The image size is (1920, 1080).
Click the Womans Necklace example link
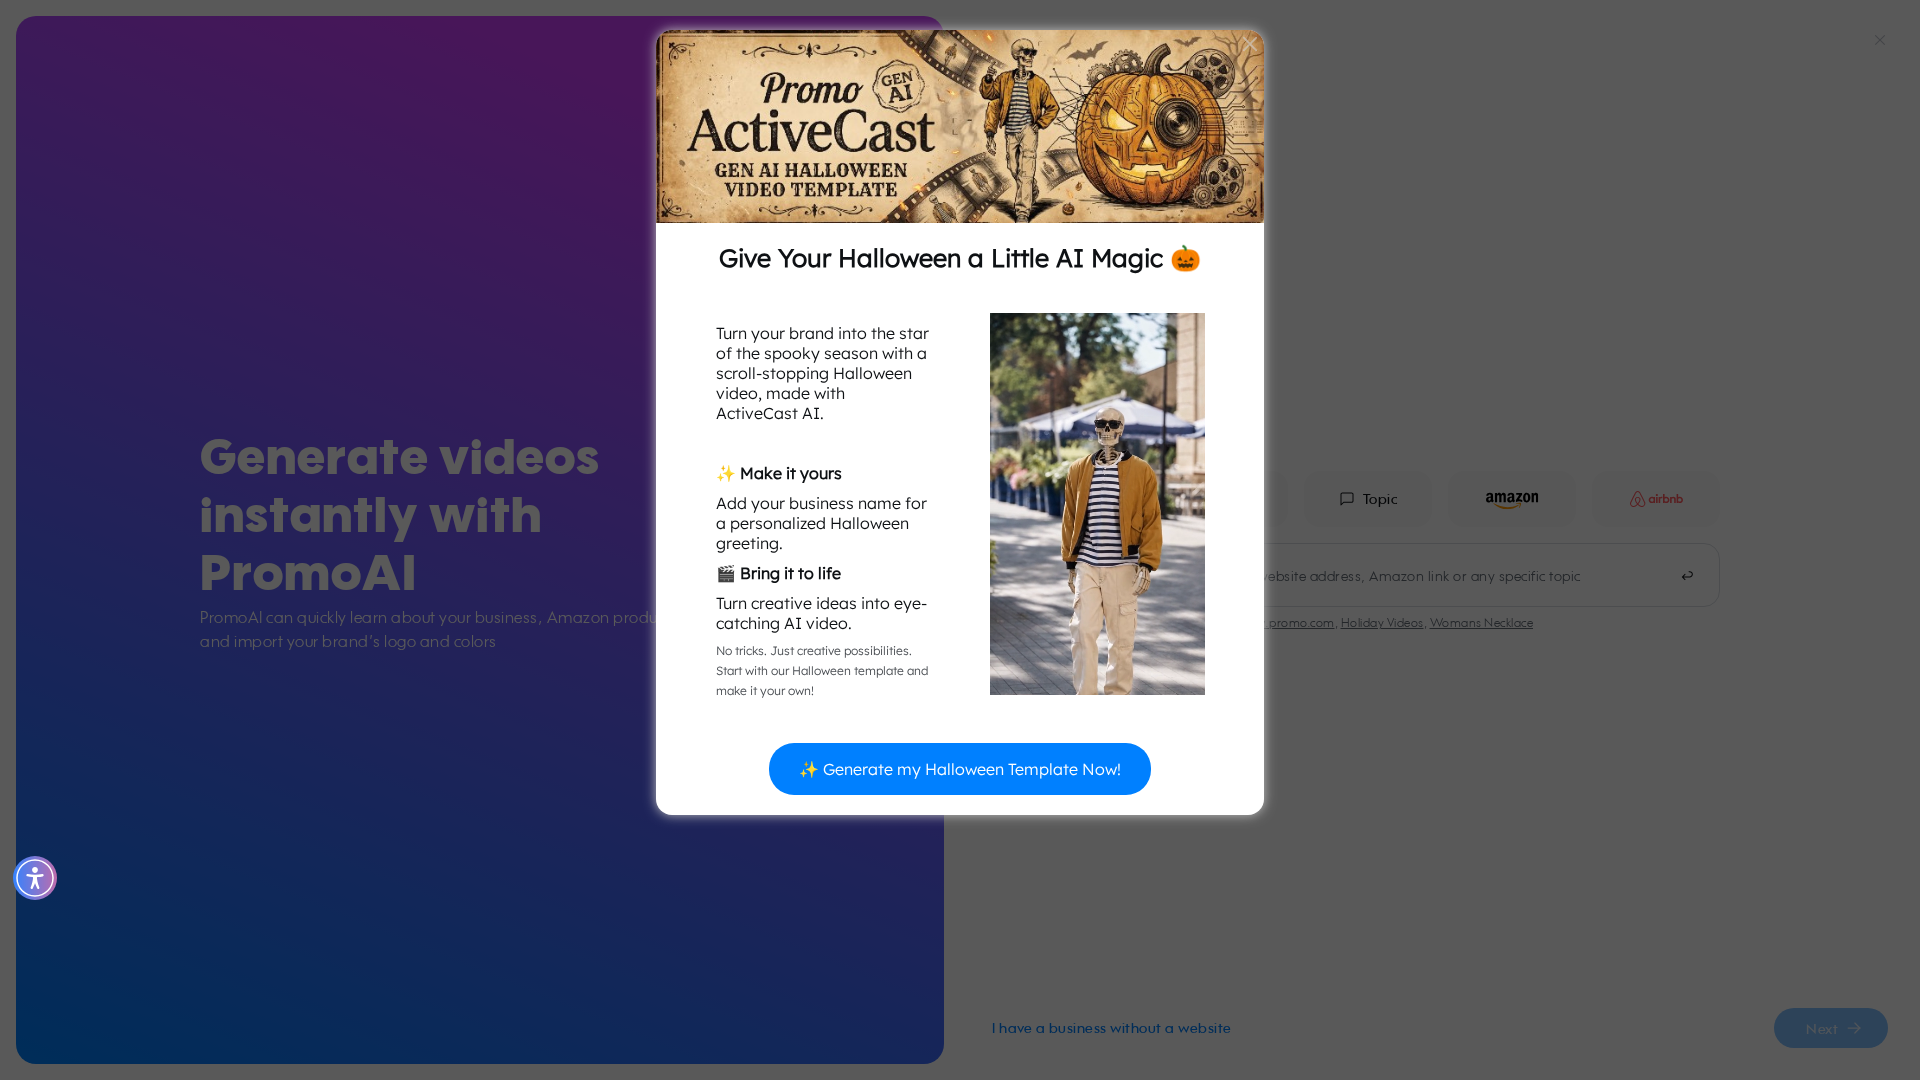tap(1481, 623)
